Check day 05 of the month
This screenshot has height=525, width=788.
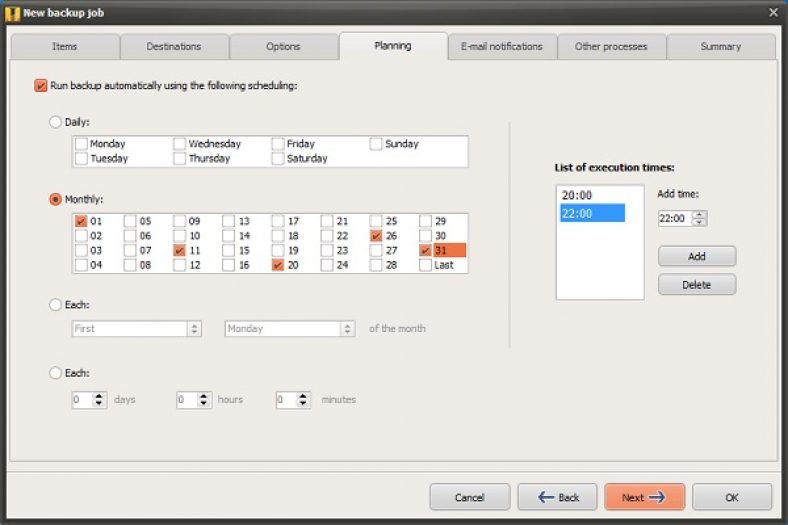pos(130,221)
